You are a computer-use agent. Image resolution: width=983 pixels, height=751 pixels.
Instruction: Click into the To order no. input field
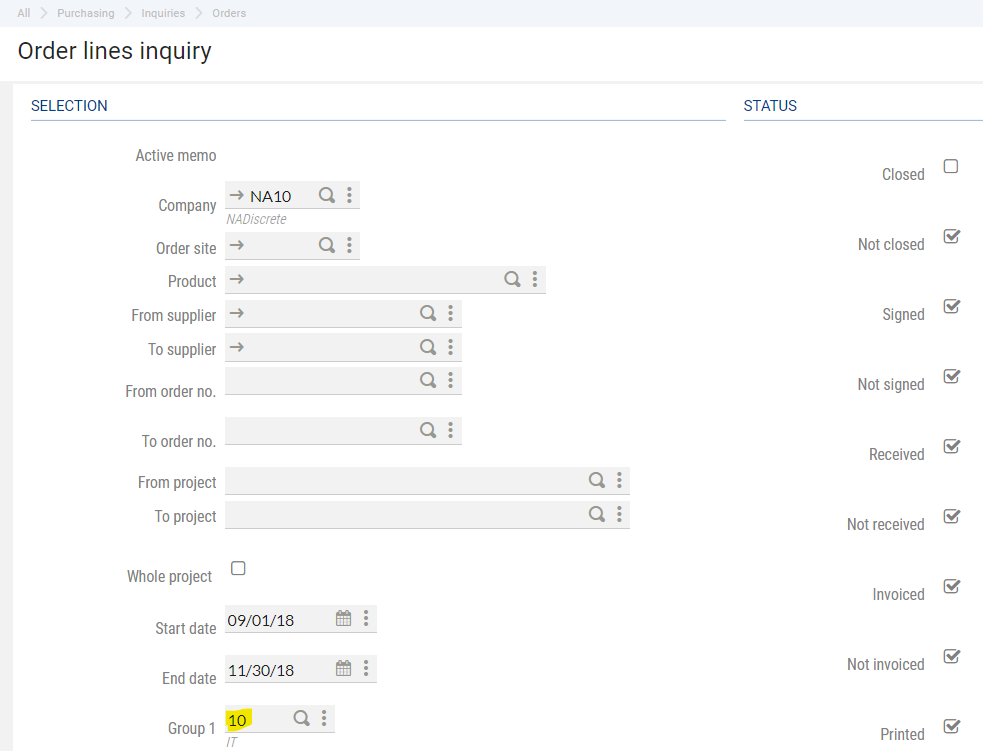(320, 430)
